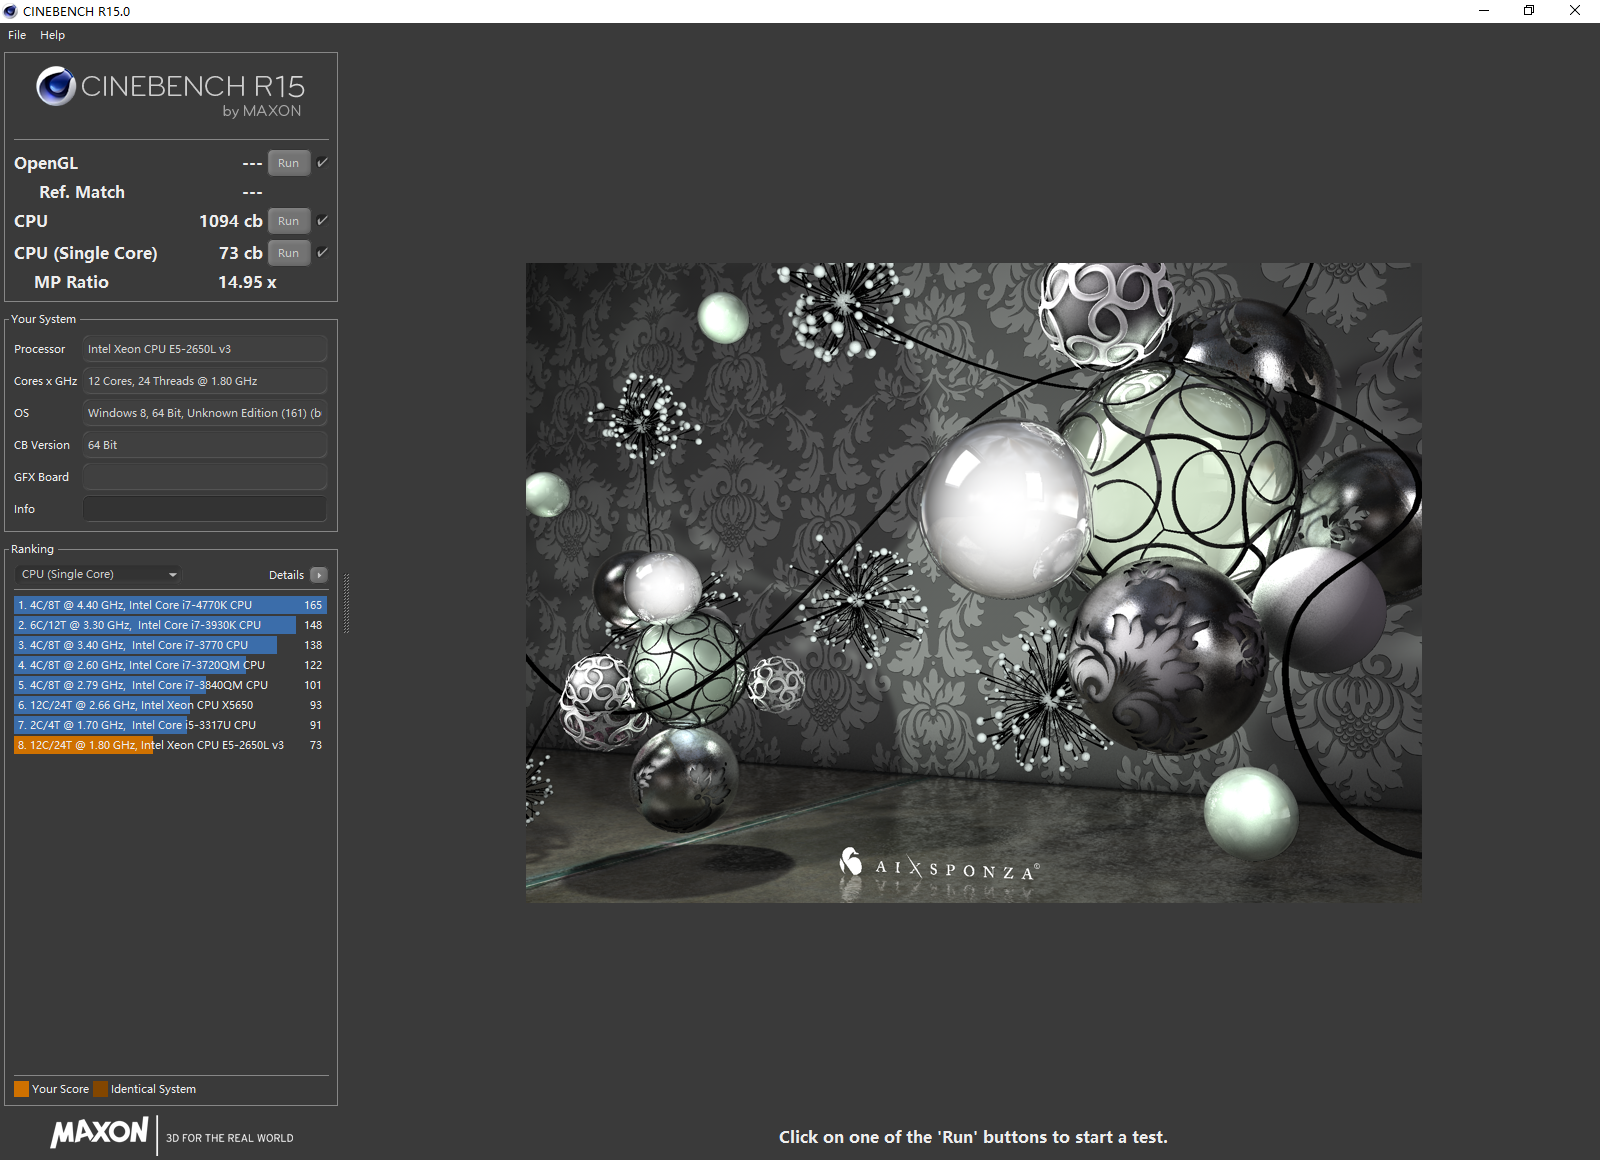Open the File menu
1600x1160 pixels.
point(17,35)
